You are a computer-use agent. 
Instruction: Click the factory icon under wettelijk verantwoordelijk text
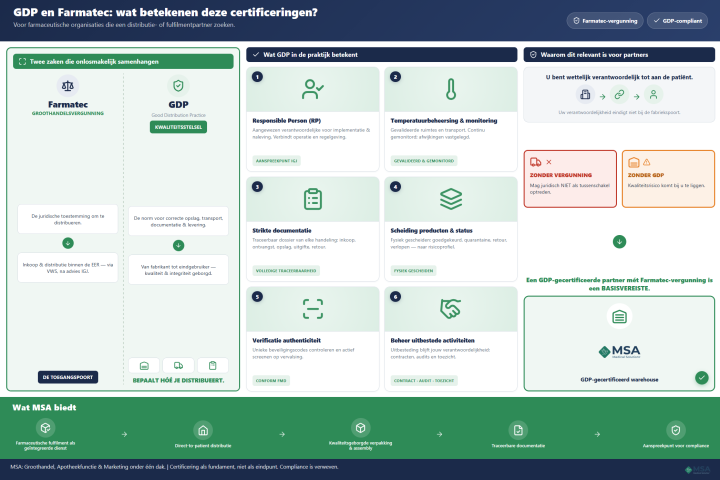click(x=585, y=95)
